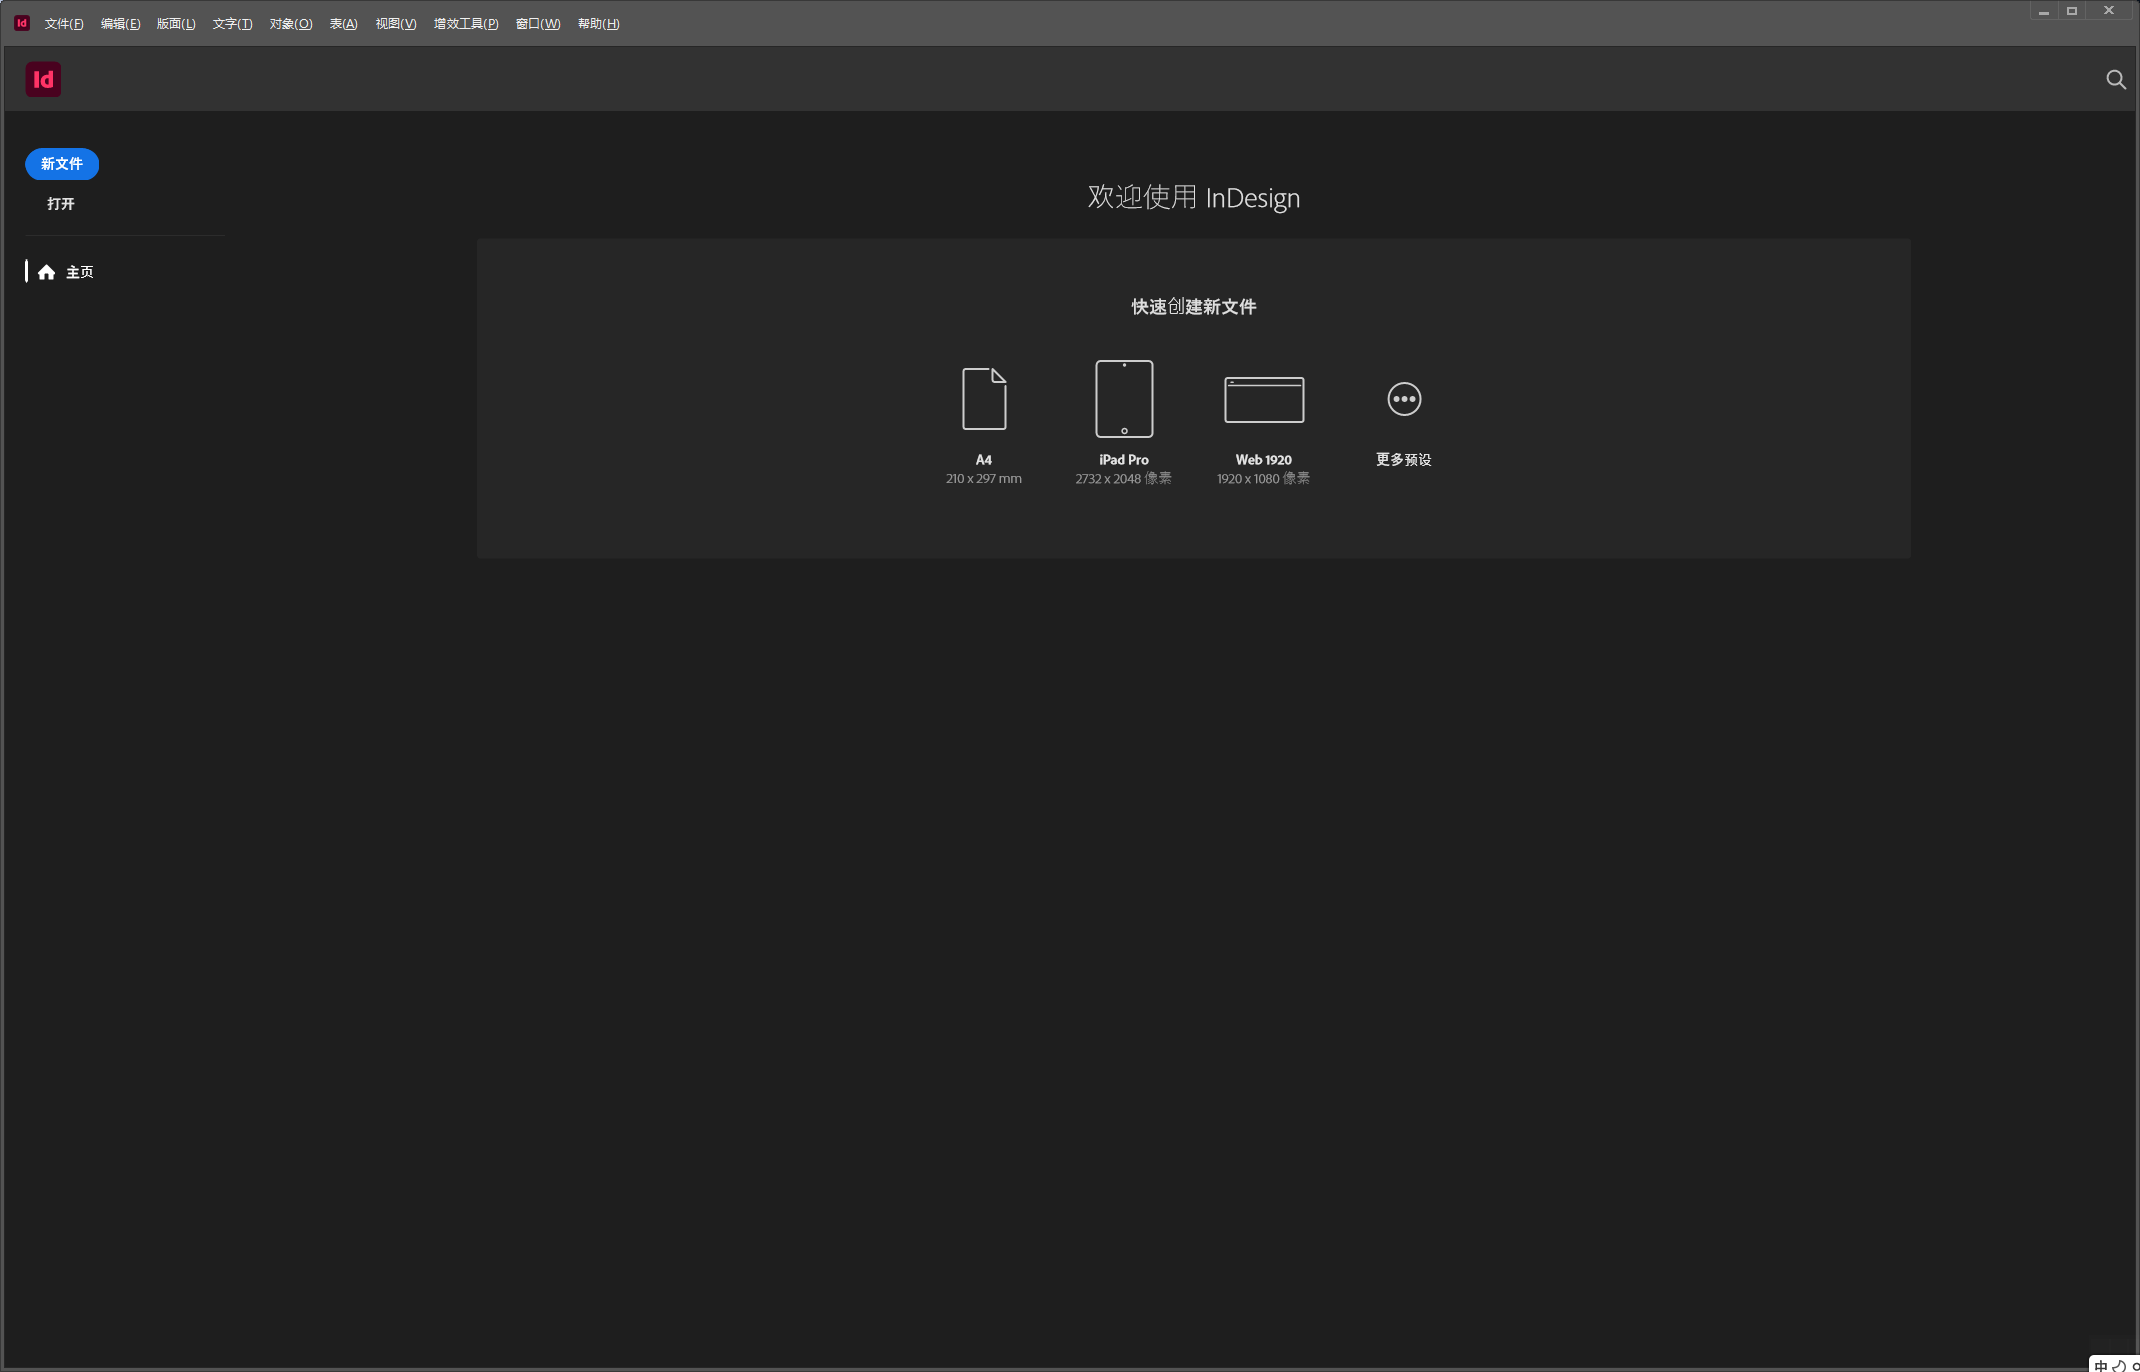Open the 编辑(E) menu

point(120,24)
